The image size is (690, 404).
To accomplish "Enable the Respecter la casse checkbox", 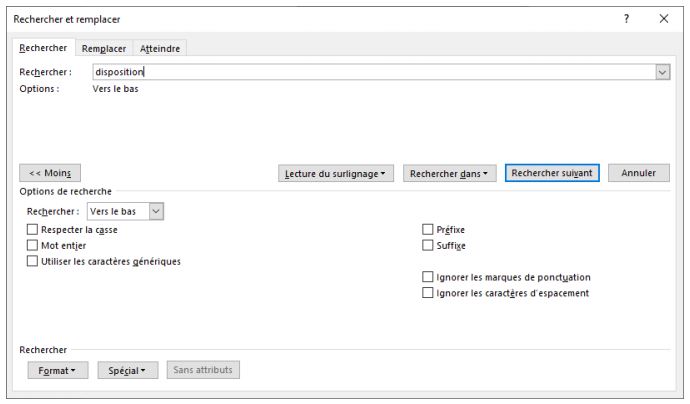I will (33, 230).
